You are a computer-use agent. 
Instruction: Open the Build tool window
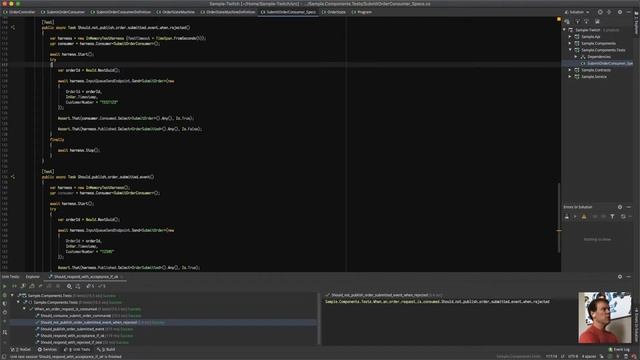click(x=106, y=349)
